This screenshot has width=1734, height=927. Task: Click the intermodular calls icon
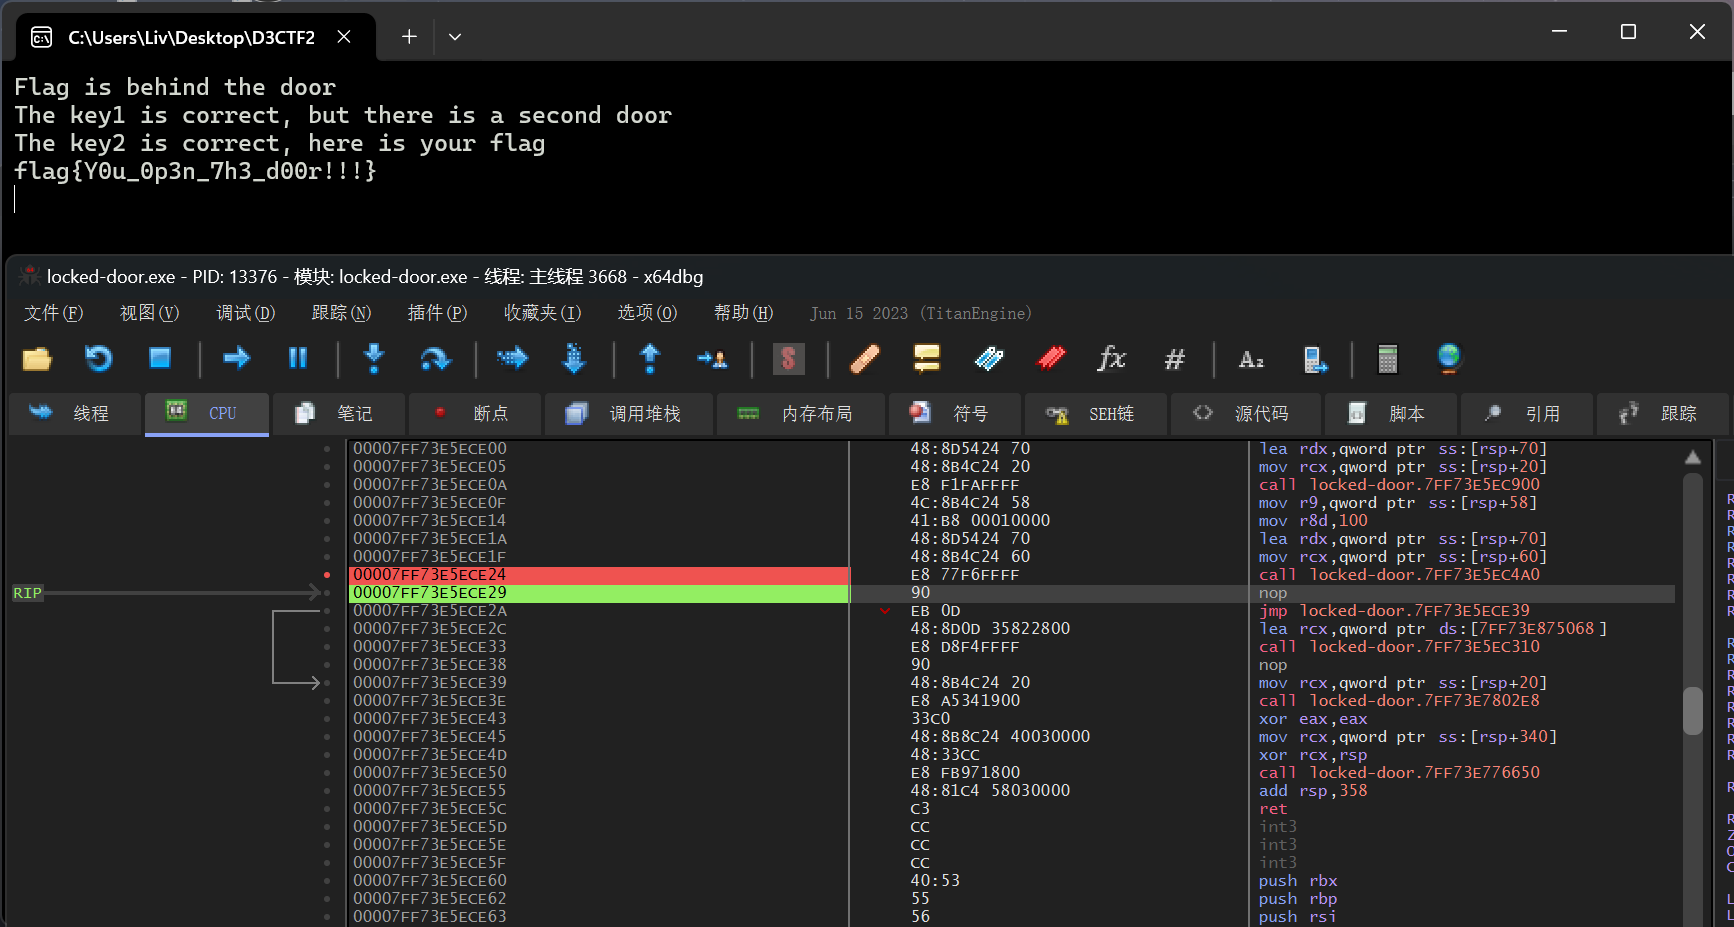point(1315,359)
